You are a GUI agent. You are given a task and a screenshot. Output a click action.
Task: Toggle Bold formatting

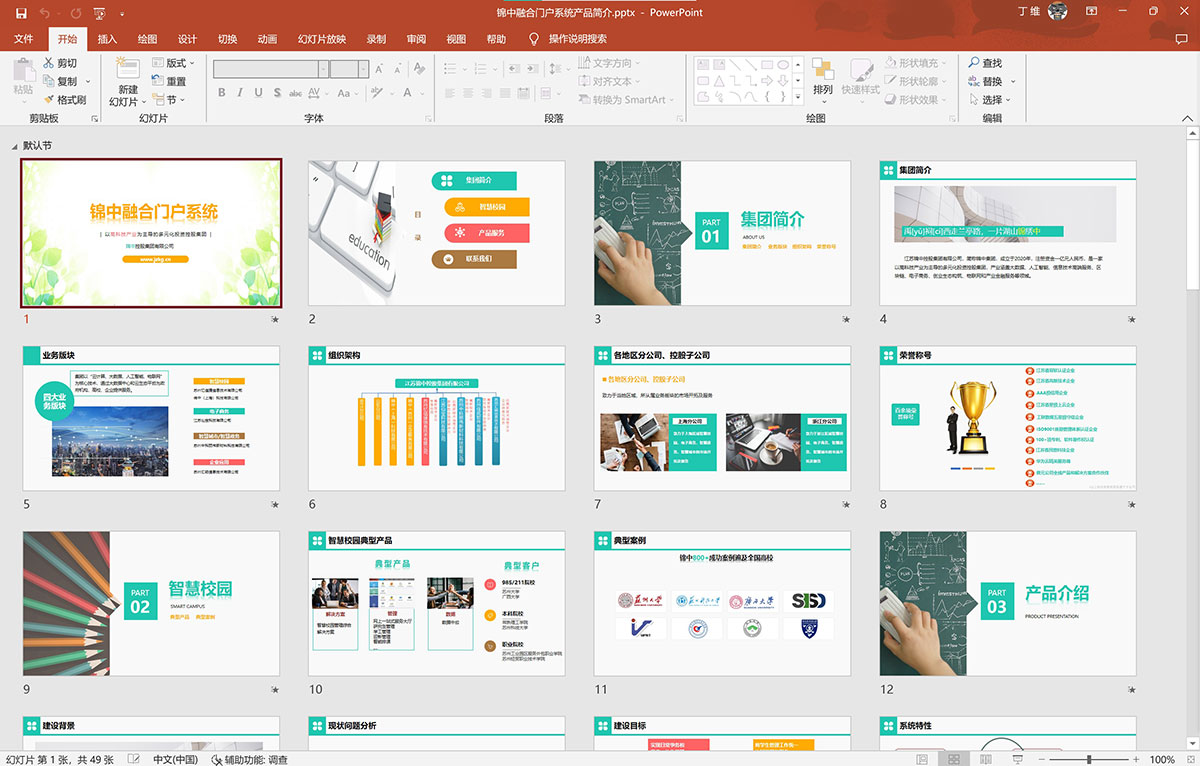tap(222, 93)
